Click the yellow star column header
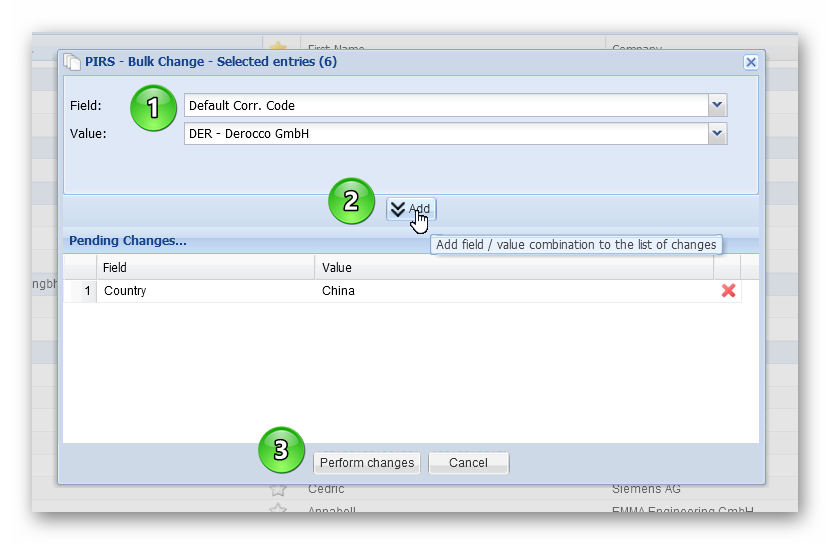This screenshot has height=544, width=830. [x=277, y=46]
